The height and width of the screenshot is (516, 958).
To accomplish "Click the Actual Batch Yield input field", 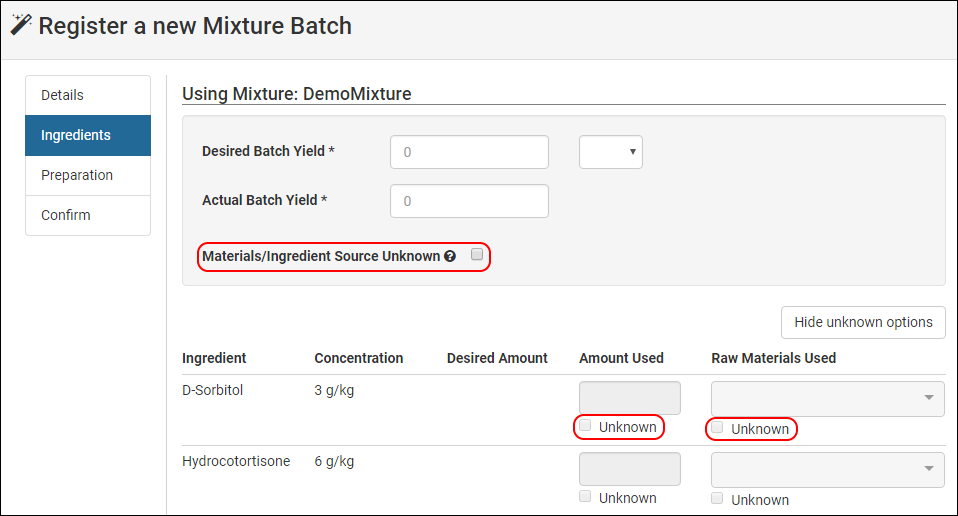I will point(469,201).
